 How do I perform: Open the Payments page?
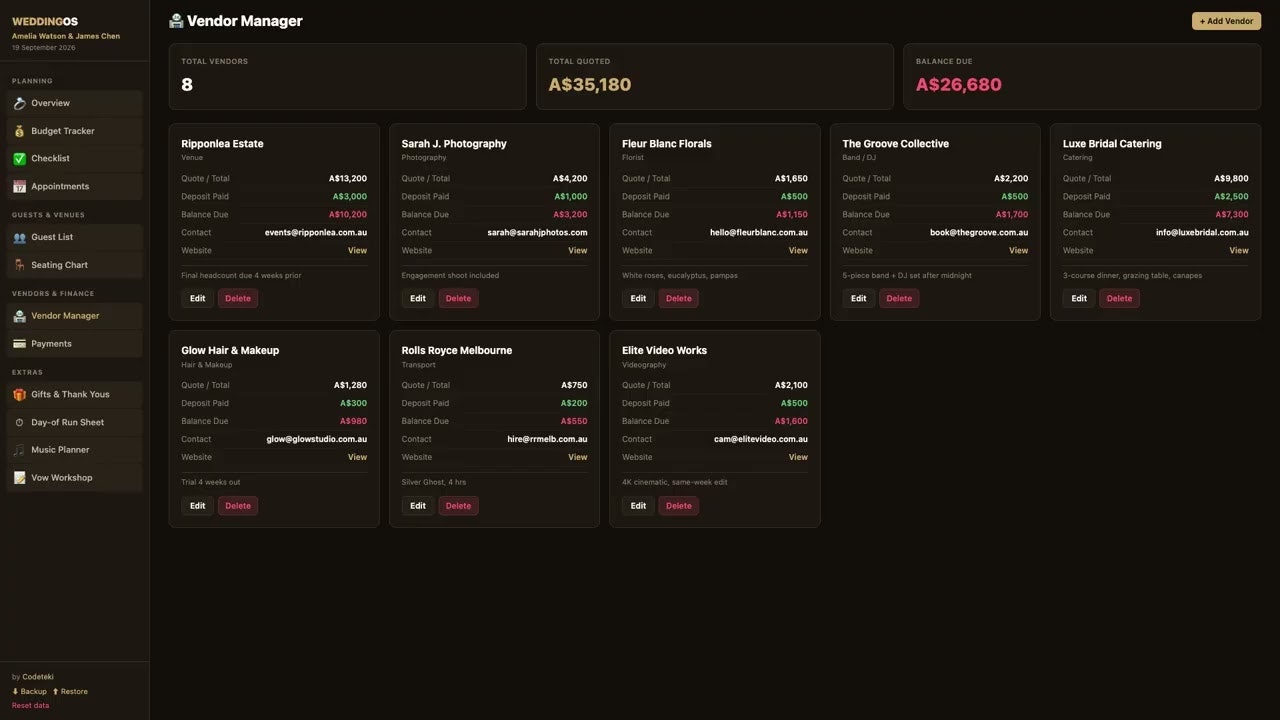[x=74, y=344]
